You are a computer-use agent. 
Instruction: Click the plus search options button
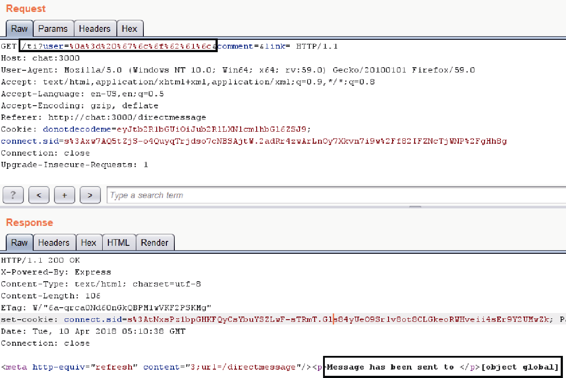(x=64, y=195)
